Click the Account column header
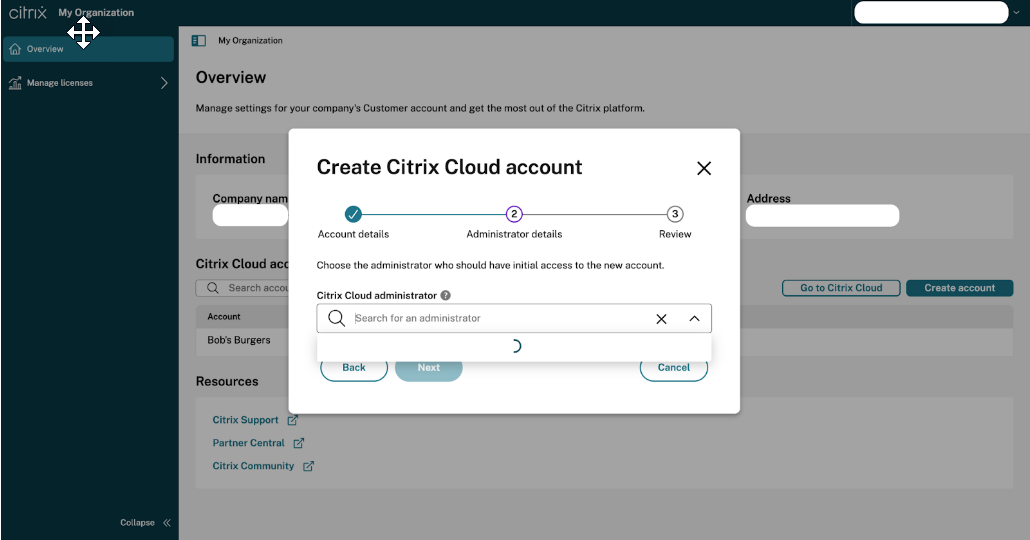This screenshot has width=1030, height=540. 224,317
